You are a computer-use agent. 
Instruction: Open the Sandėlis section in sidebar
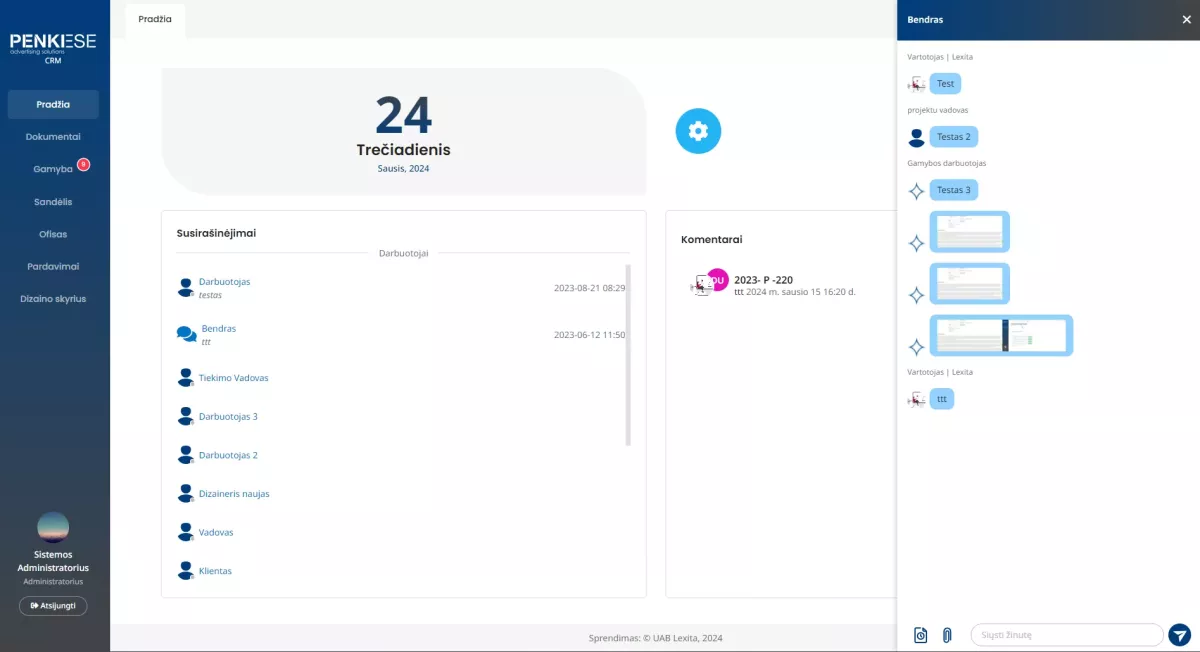[x=53, y=202]
